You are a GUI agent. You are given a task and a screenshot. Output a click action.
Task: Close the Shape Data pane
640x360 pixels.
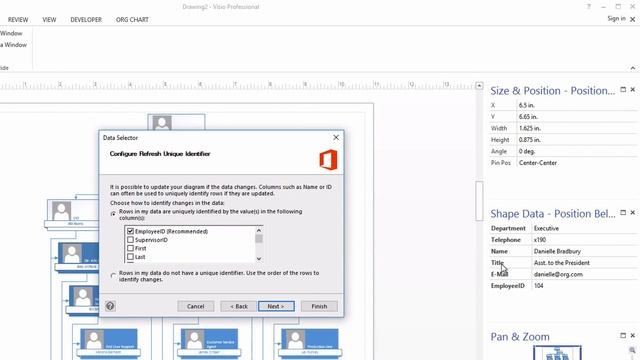[633, 213]
